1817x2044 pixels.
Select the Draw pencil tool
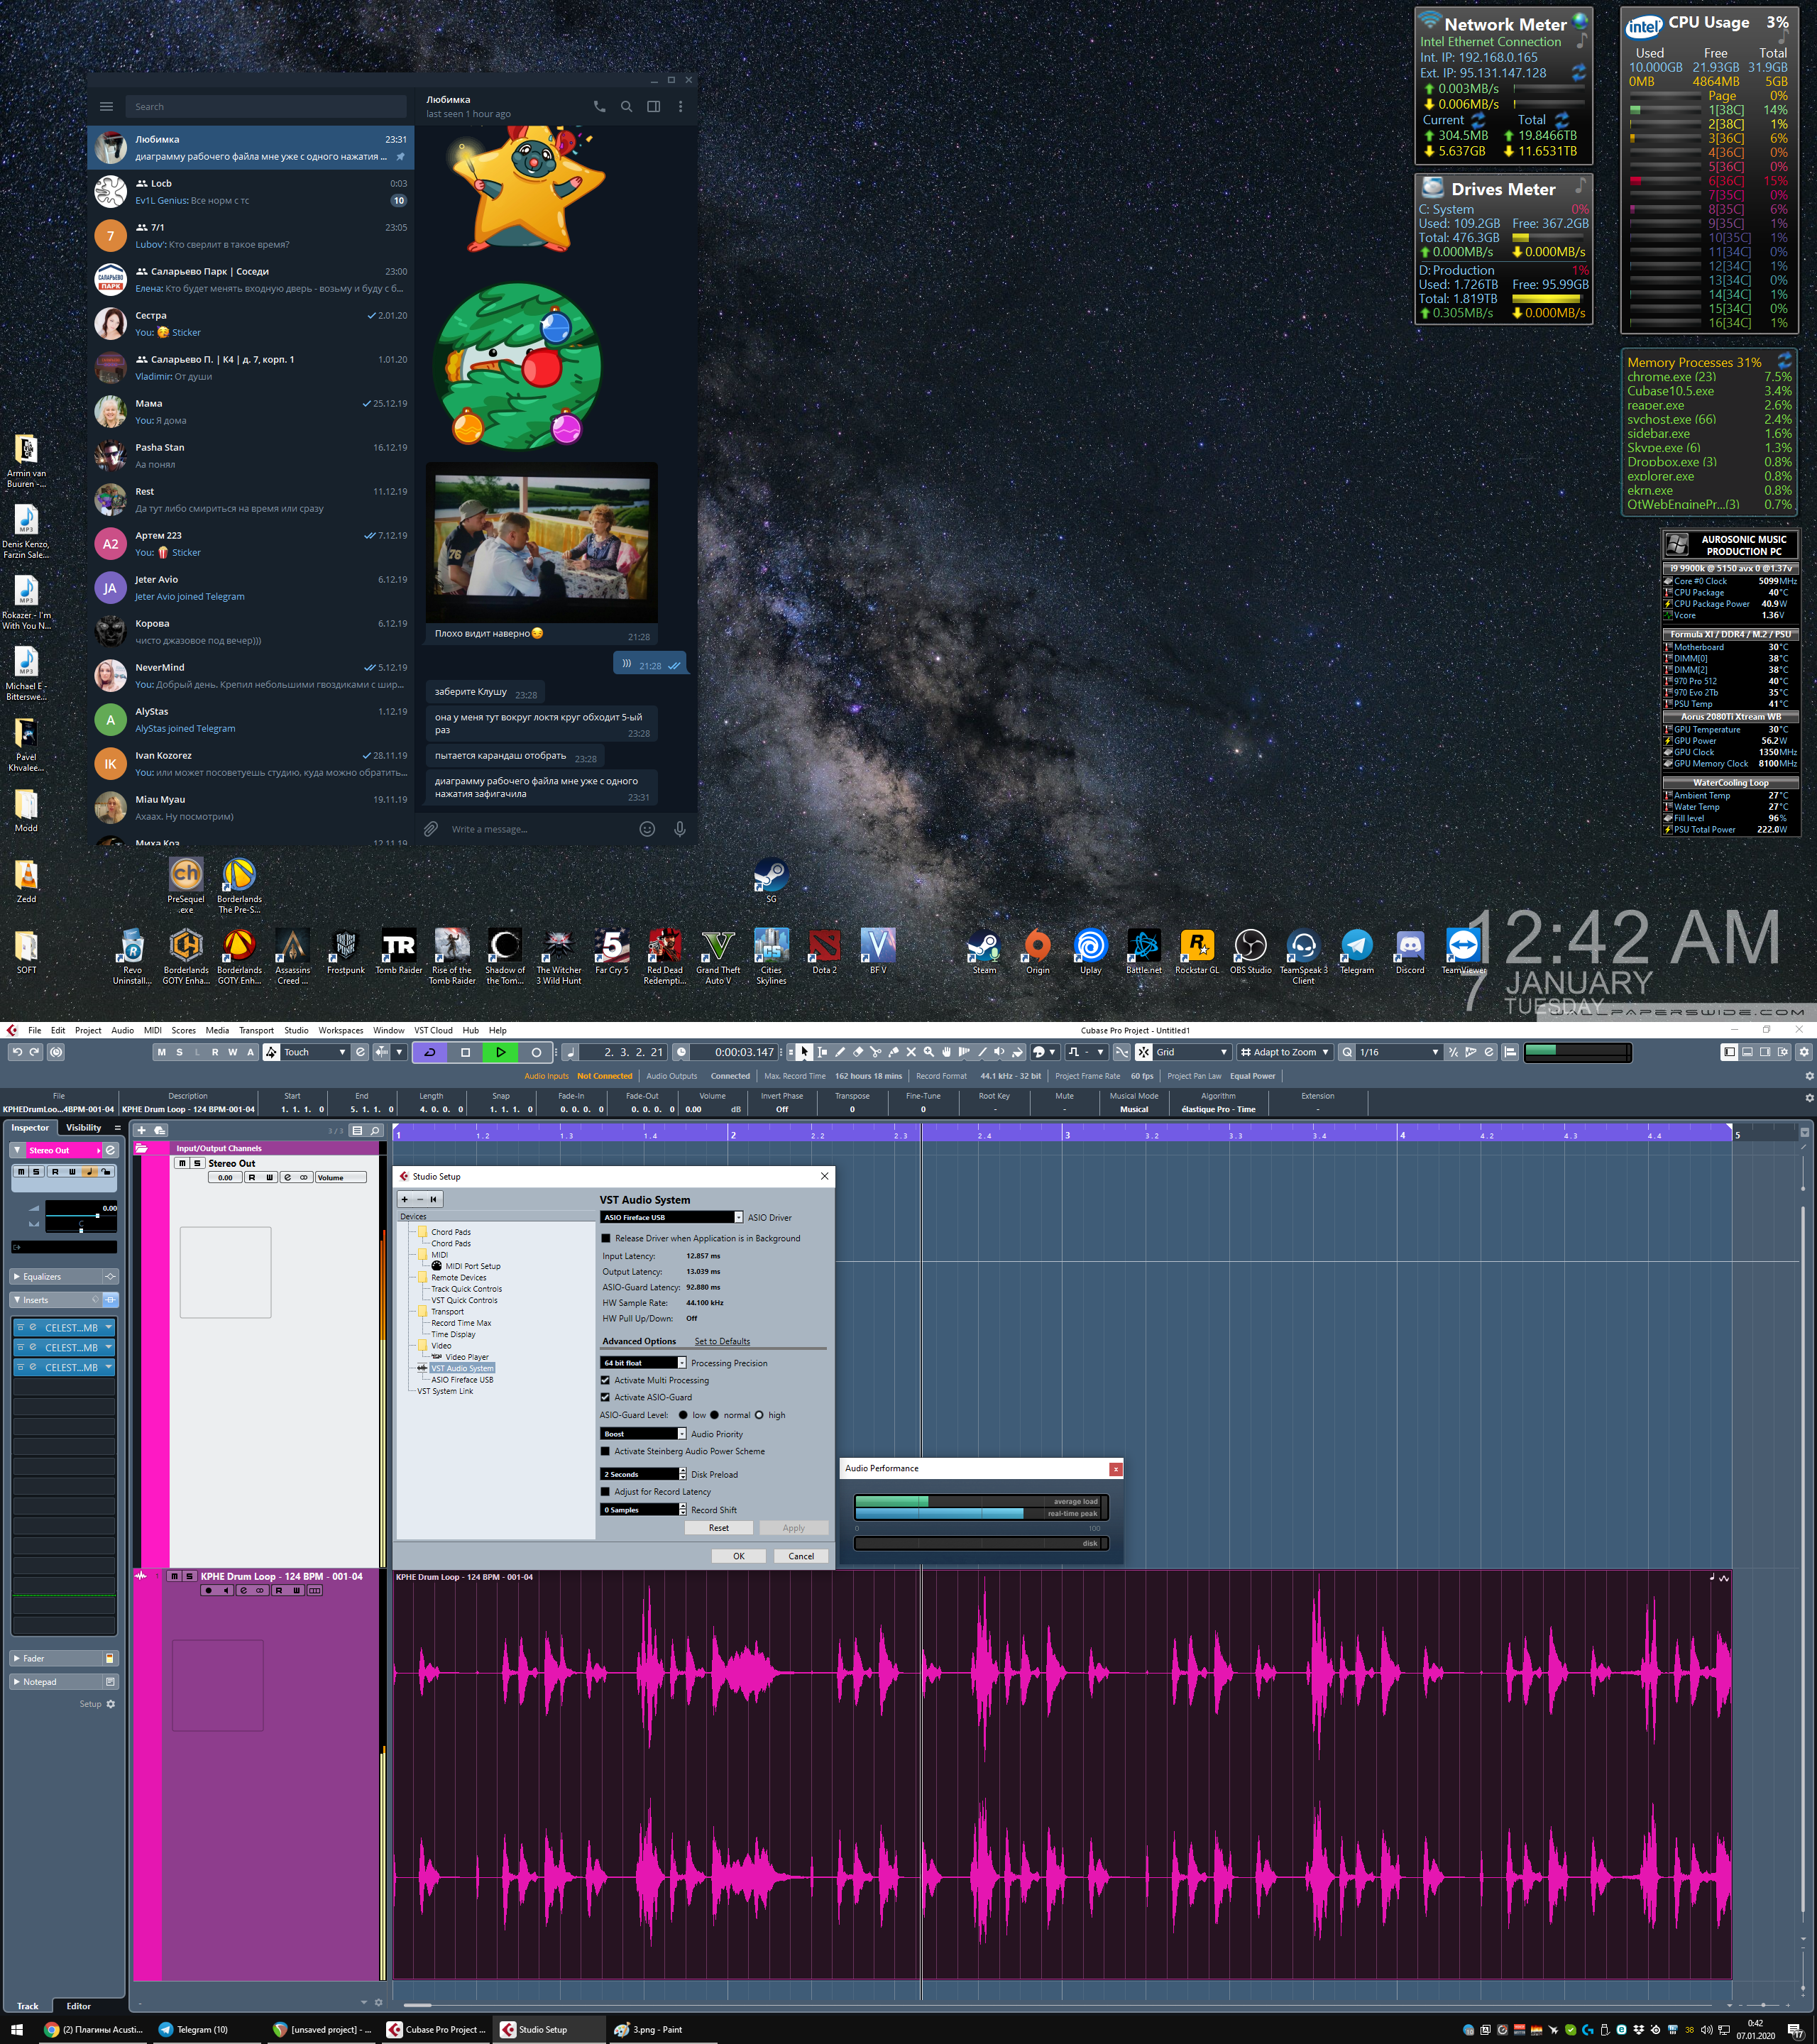[840, 1052]
